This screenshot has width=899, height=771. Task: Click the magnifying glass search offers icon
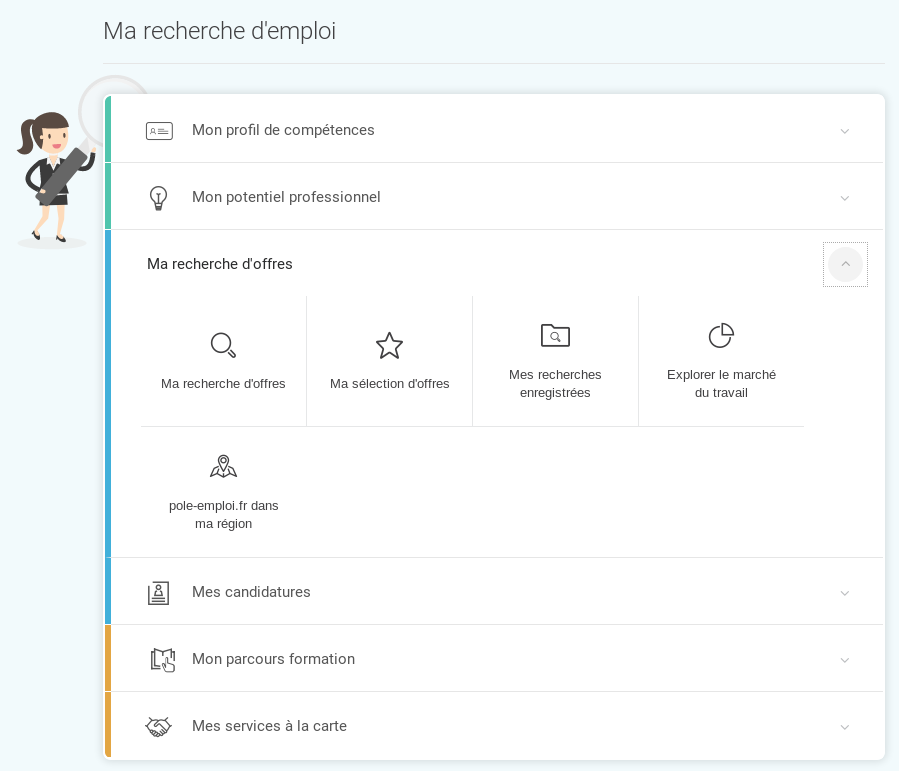[x=223, y=345]
